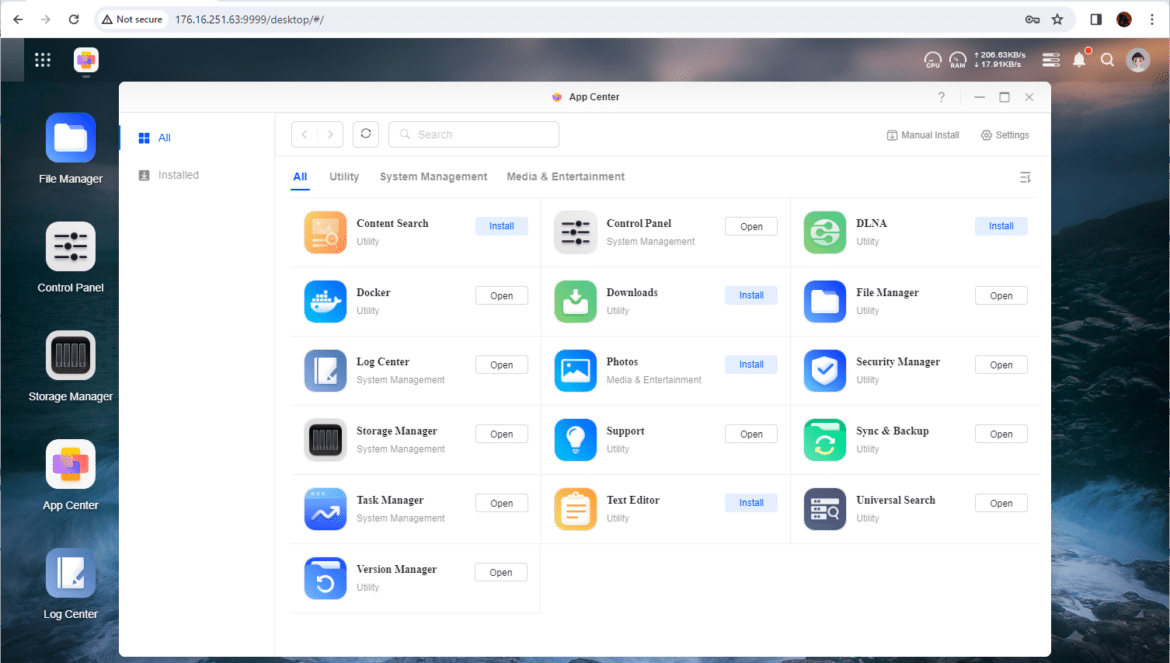Screen dimensions: 1170x663
Task: Open App Center help question mark
Action: (942, 97)
